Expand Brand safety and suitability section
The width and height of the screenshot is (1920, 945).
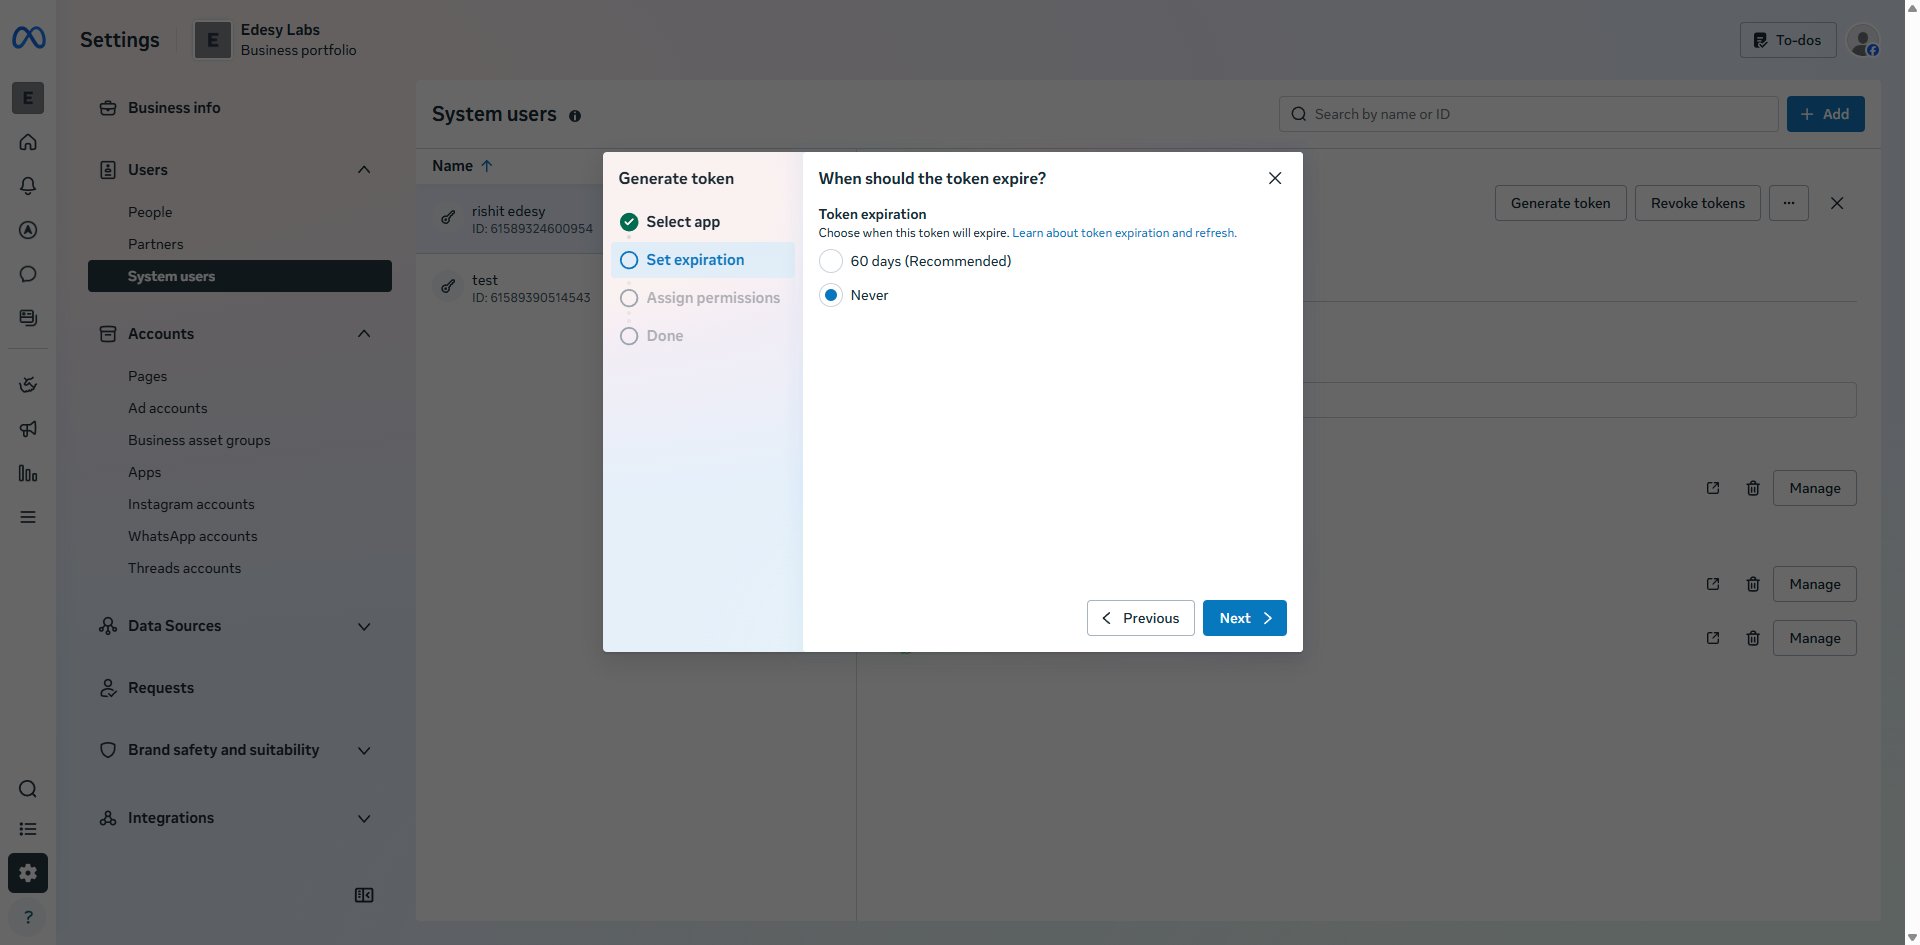[x=364, y=750]
